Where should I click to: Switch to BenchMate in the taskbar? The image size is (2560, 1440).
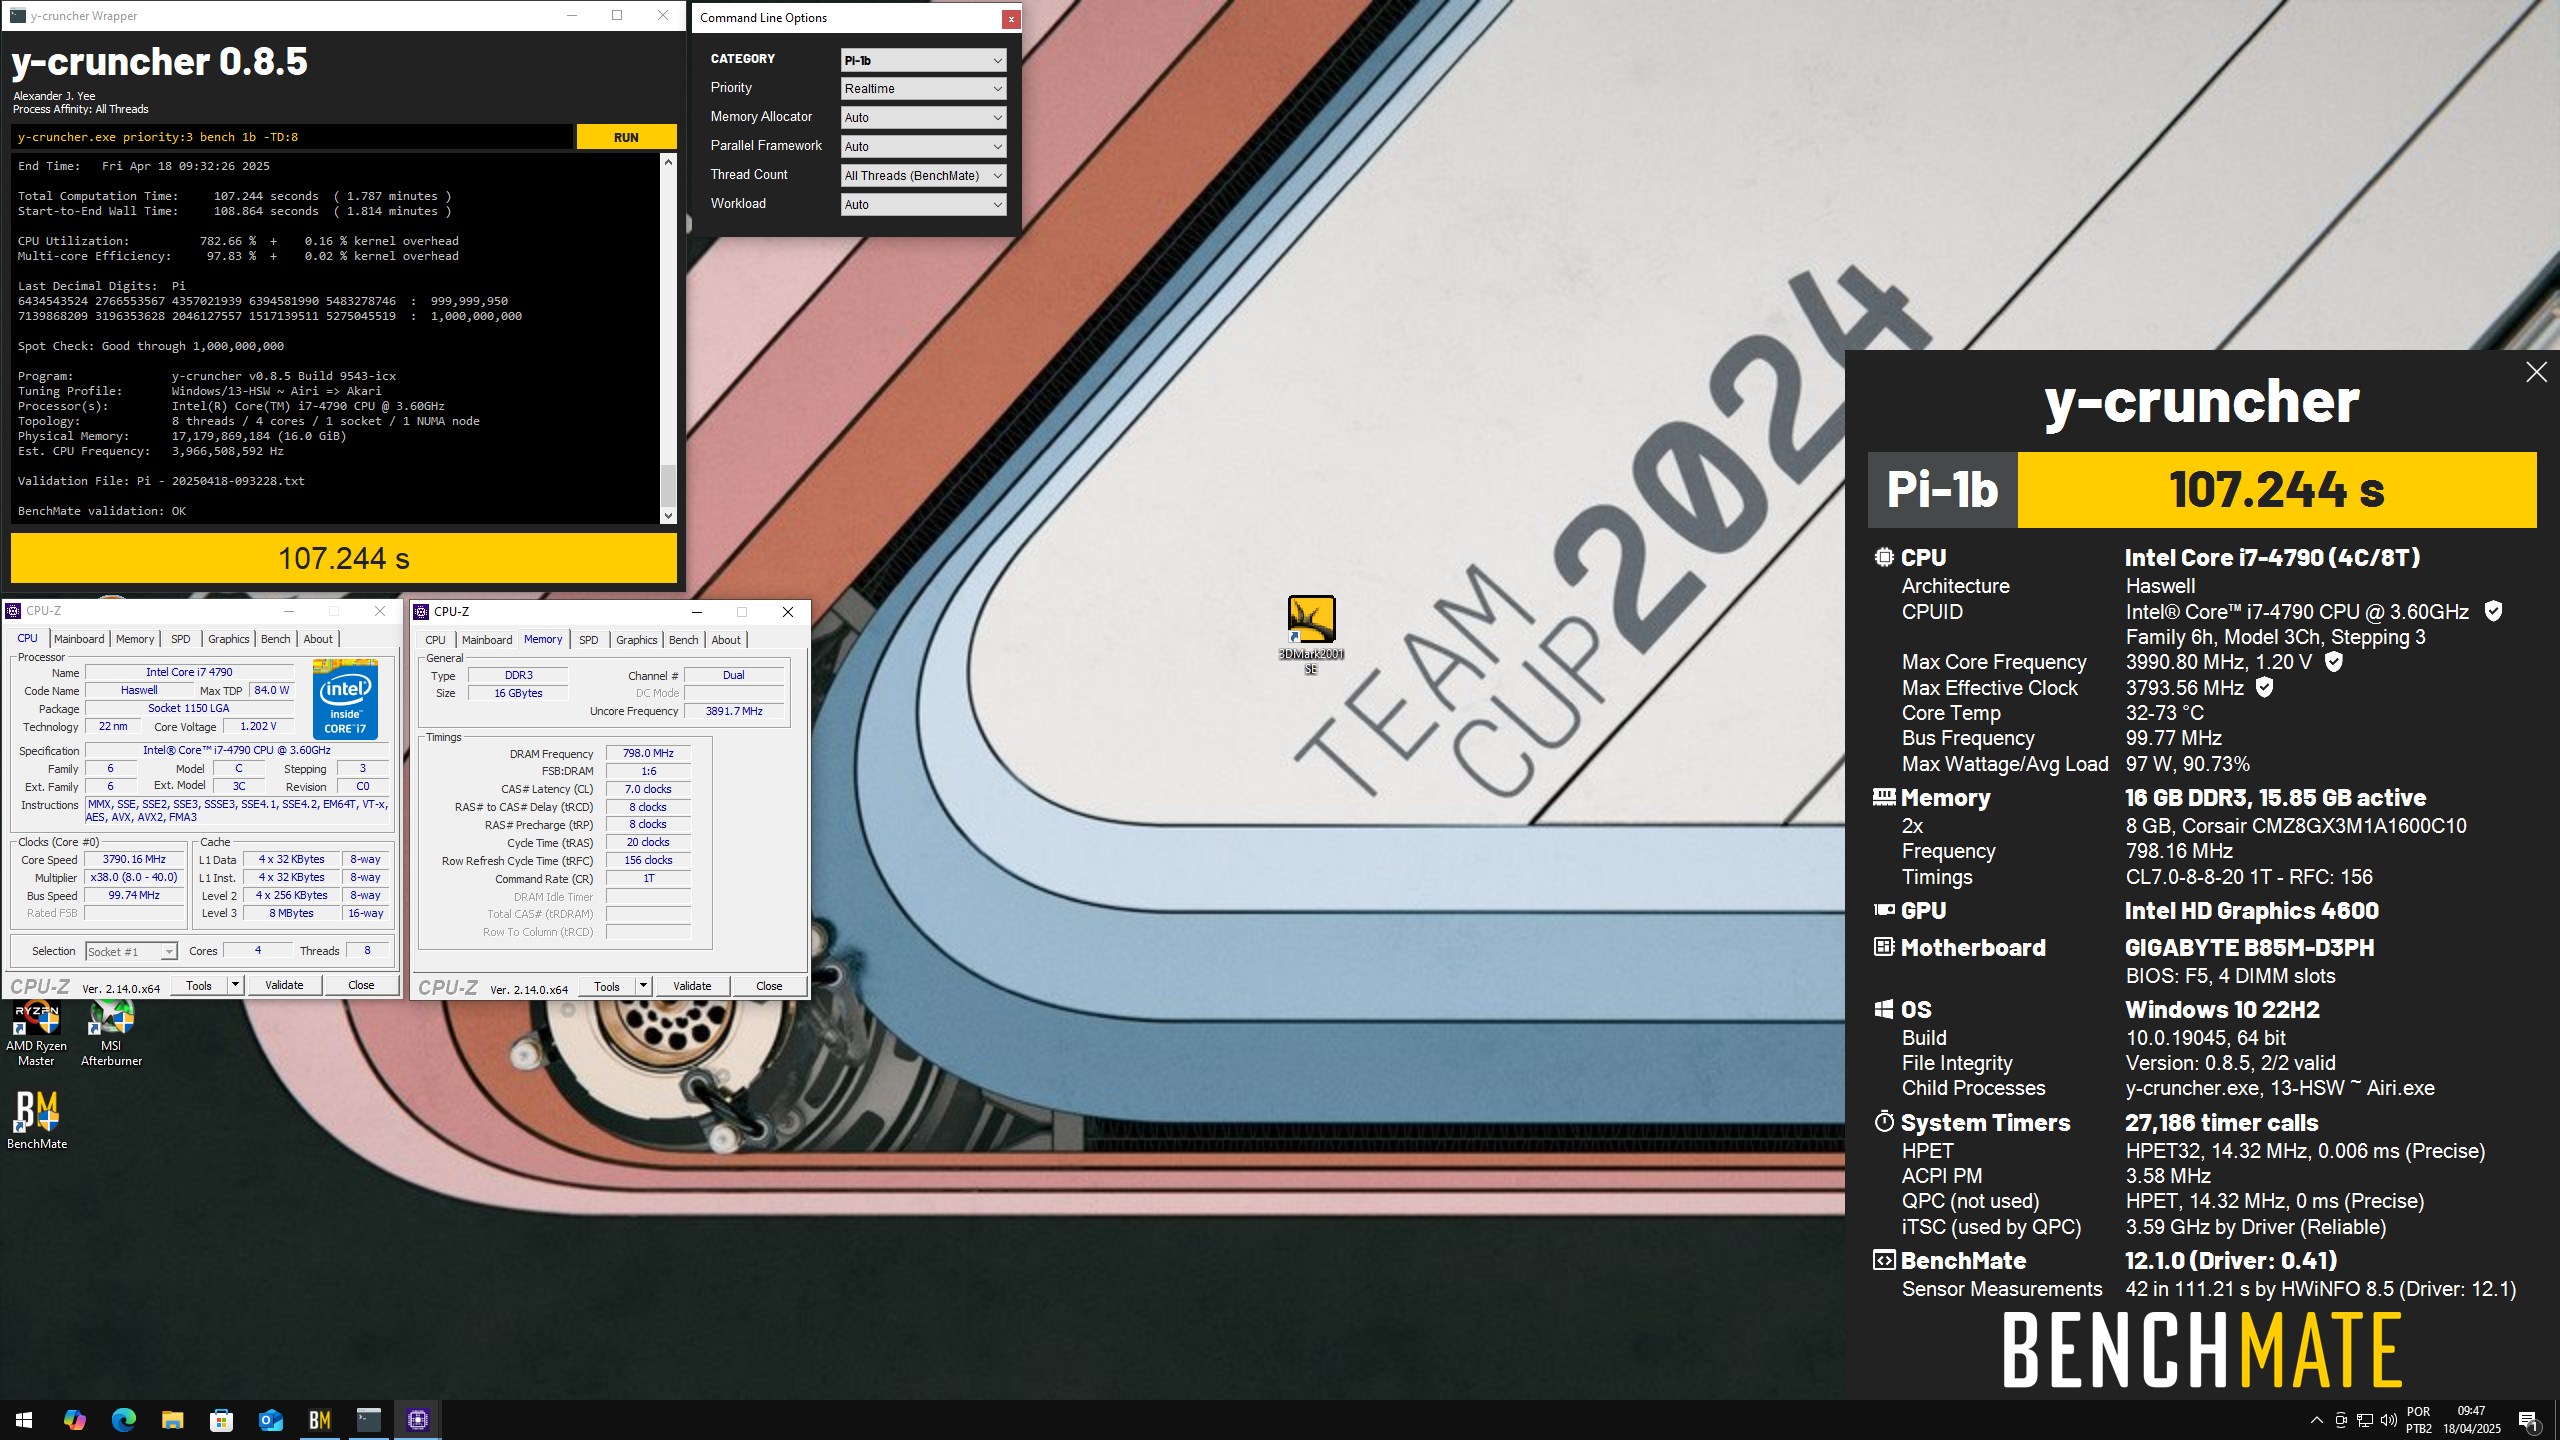coord(320,1419)
